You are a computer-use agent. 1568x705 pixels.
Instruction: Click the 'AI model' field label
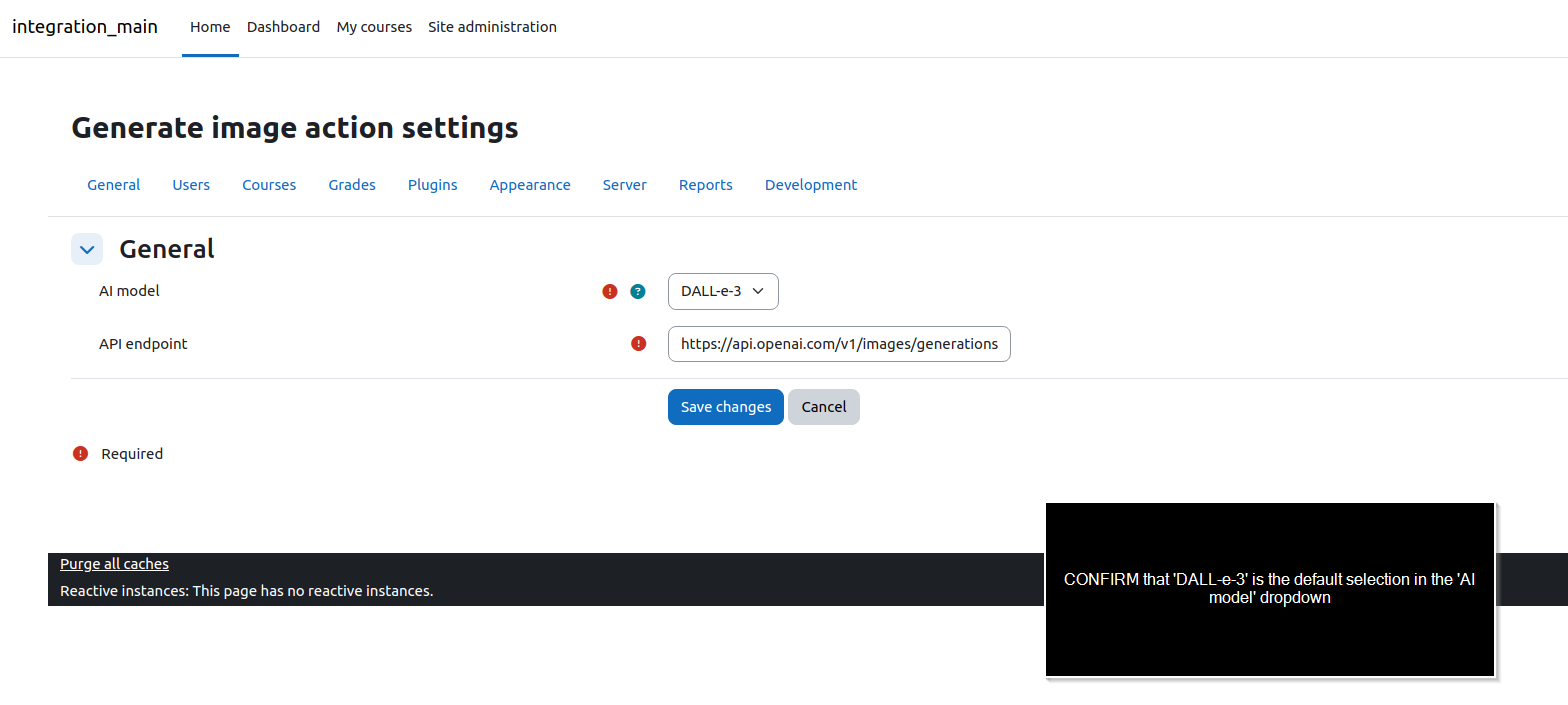pyautogui.click(x=129, y=291)
